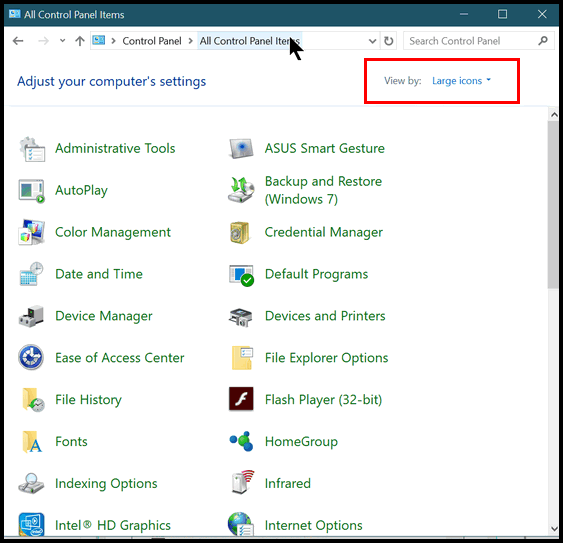This screenshot has width=563, height=543.
Task: Open the AutoPlay icon
Action: click(x=32, y=191)
